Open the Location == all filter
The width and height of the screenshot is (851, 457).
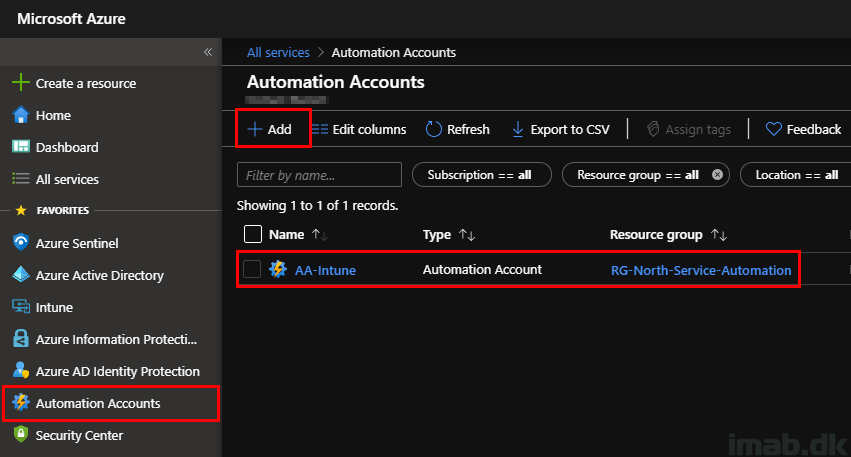(796, 175)
